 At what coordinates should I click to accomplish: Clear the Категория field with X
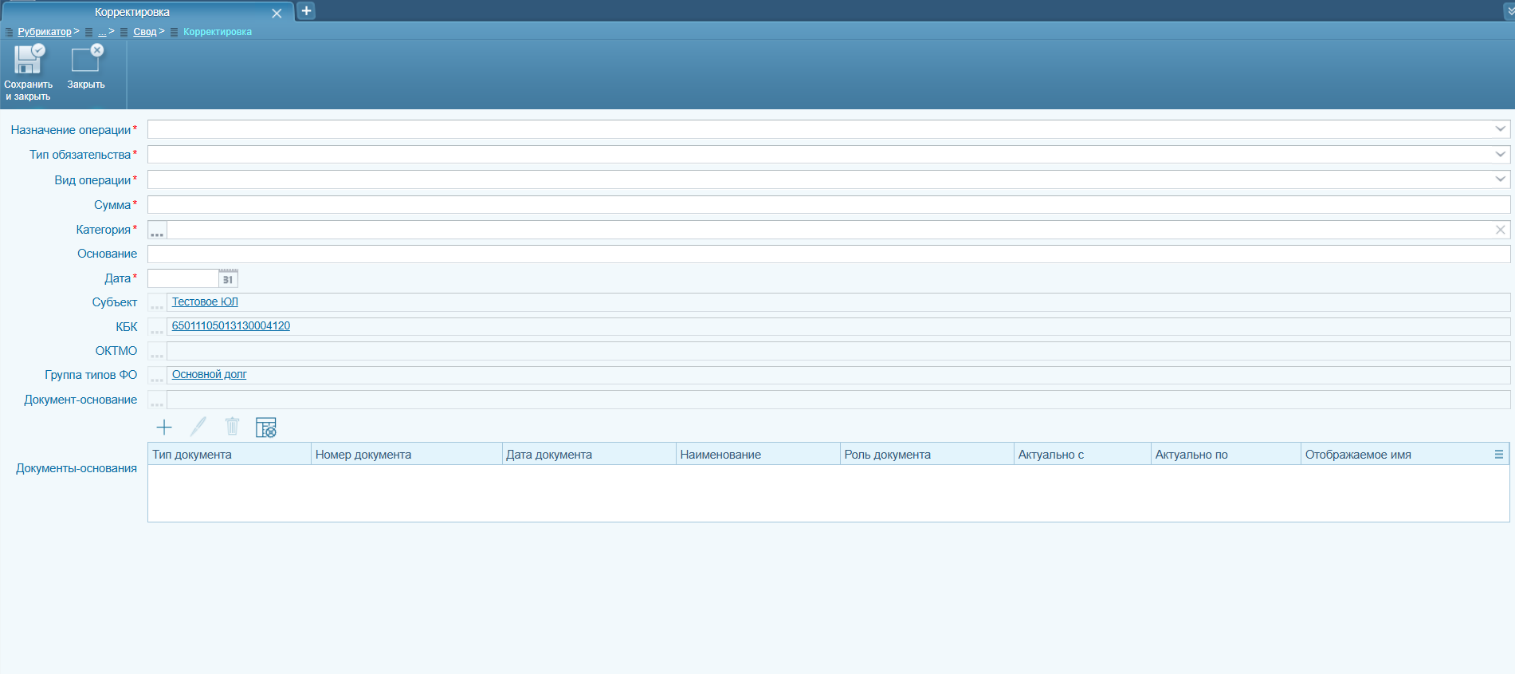click(x=1500, y=230)
